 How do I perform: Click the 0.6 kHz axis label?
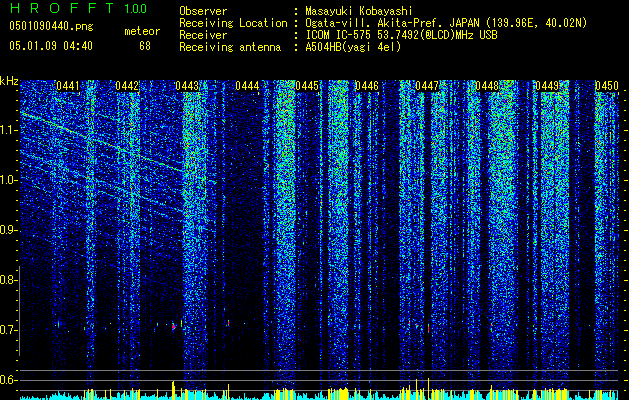point(8,380)
